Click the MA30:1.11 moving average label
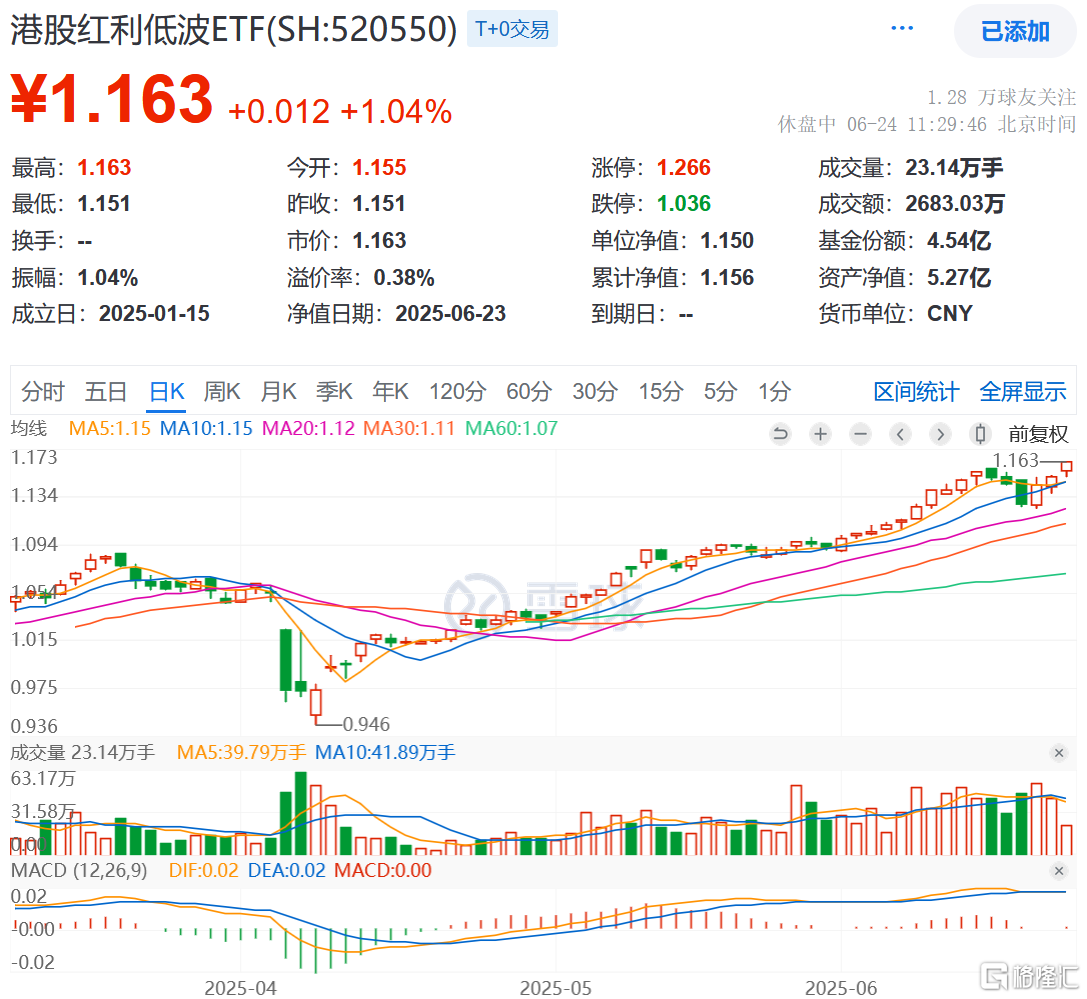 (x=409, y=428)
